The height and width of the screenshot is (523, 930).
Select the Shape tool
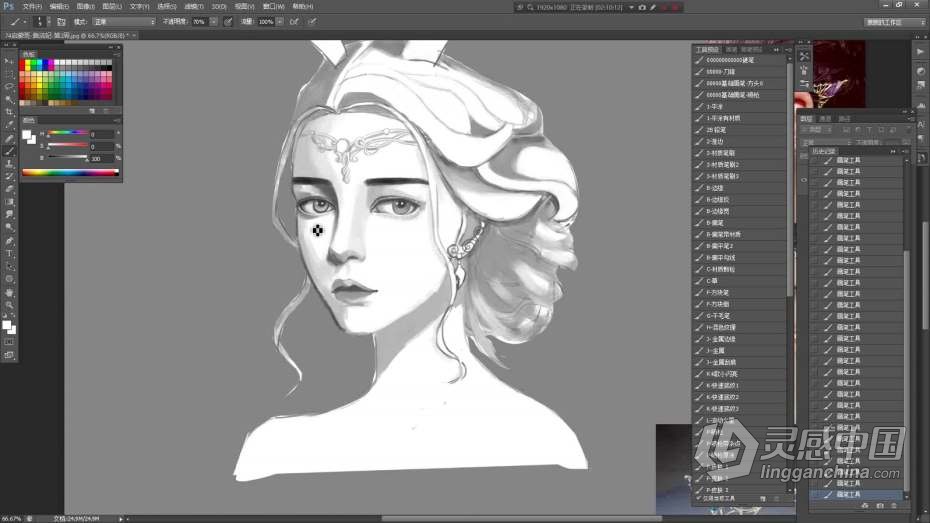(9, 279)
